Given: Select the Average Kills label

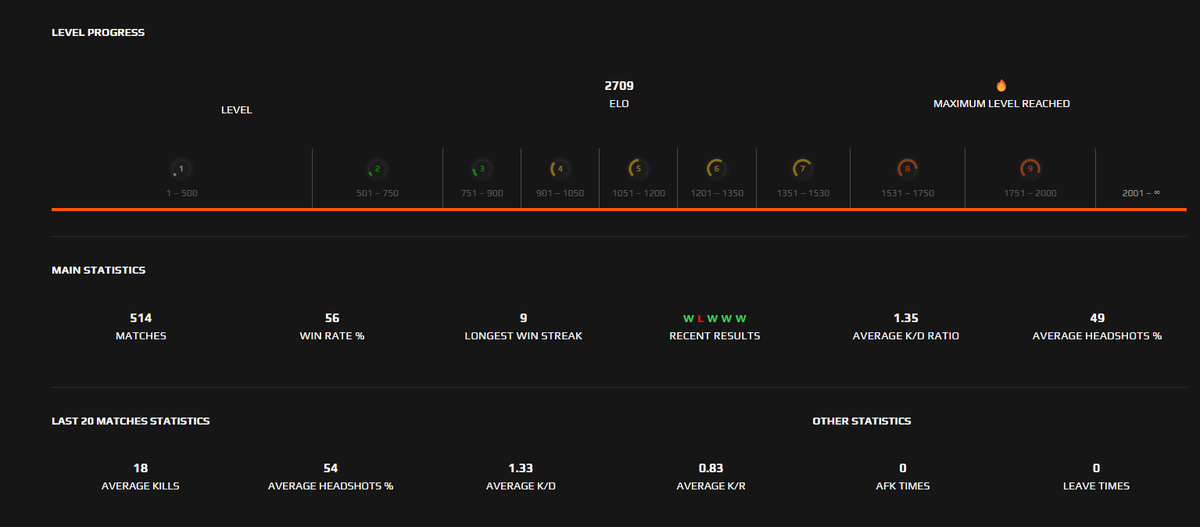Looking at the screenshot, I should pos(140,486).
